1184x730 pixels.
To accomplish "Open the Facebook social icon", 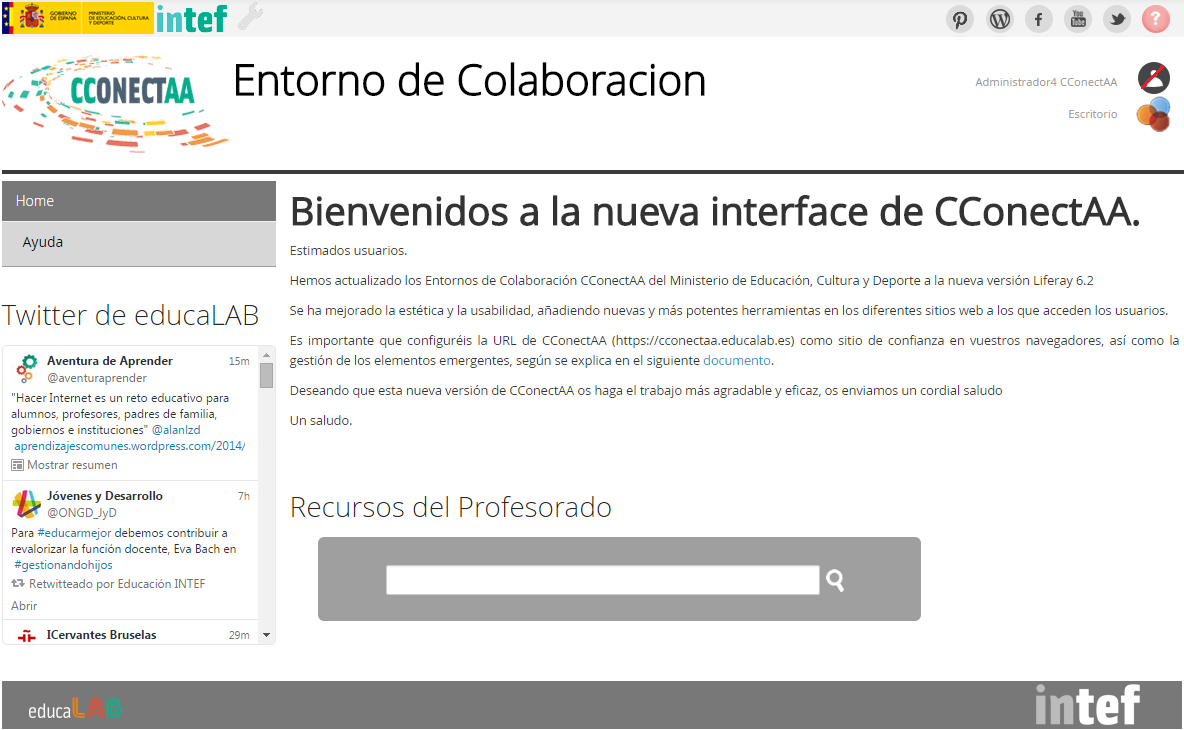I will [1038, 18].
